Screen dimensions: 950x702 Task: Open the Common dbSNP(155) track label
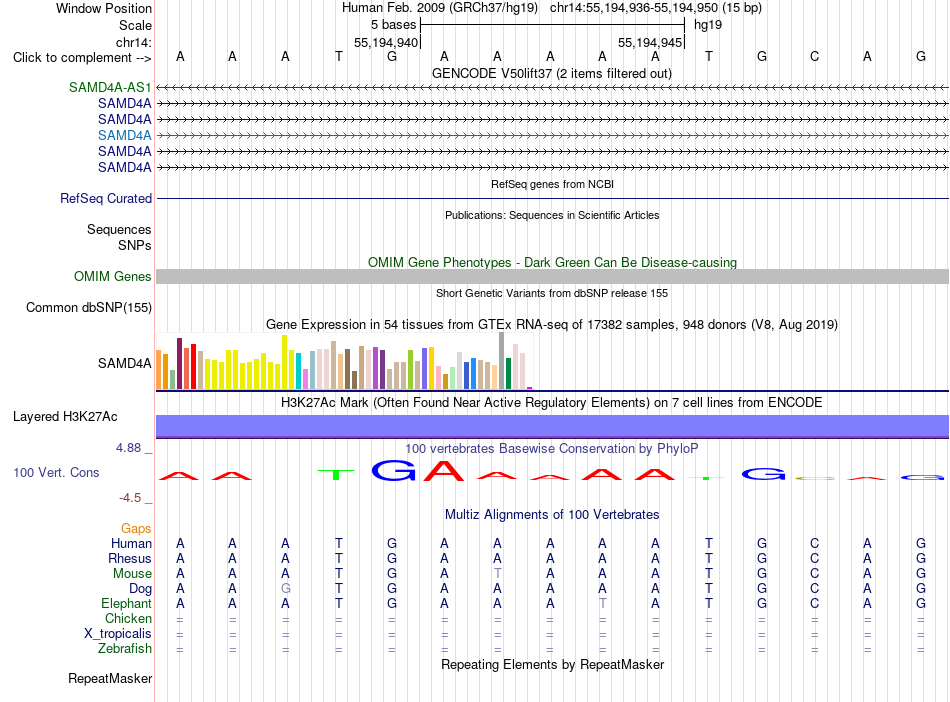click(88, 308)
